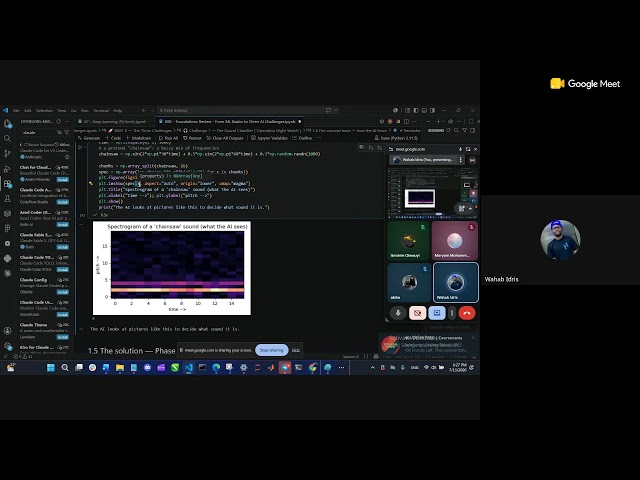640x480 pixels.
Task: Open the Accounts icon in activity bar
Action: 7,331
